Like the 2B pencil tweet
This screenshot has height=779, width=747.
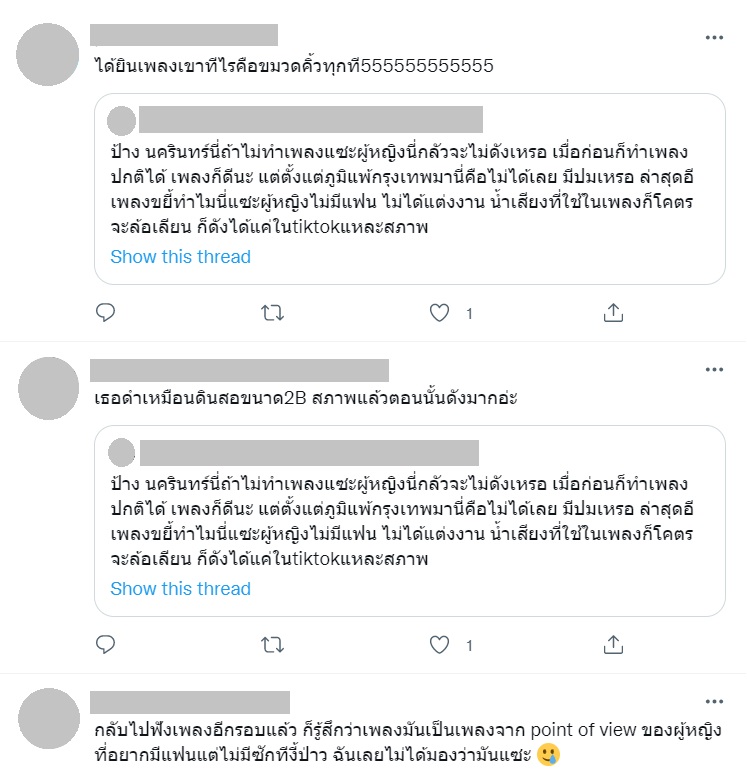tap(439, 645)
